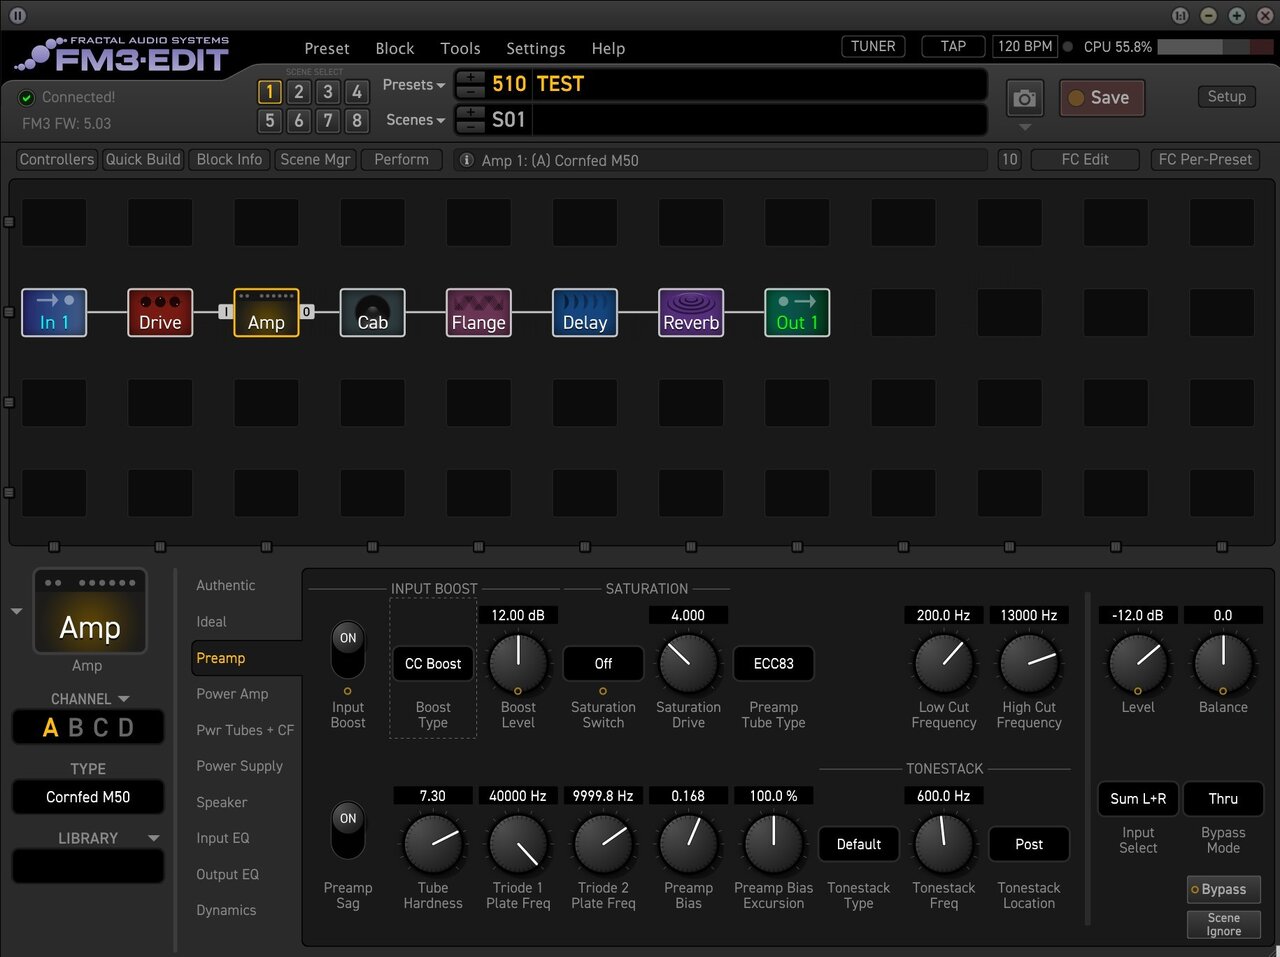This screenshot has width=1280, height=957.
Task: Click the scene decrement minus button
Action: pyautogui.click(x=471, y=126)
